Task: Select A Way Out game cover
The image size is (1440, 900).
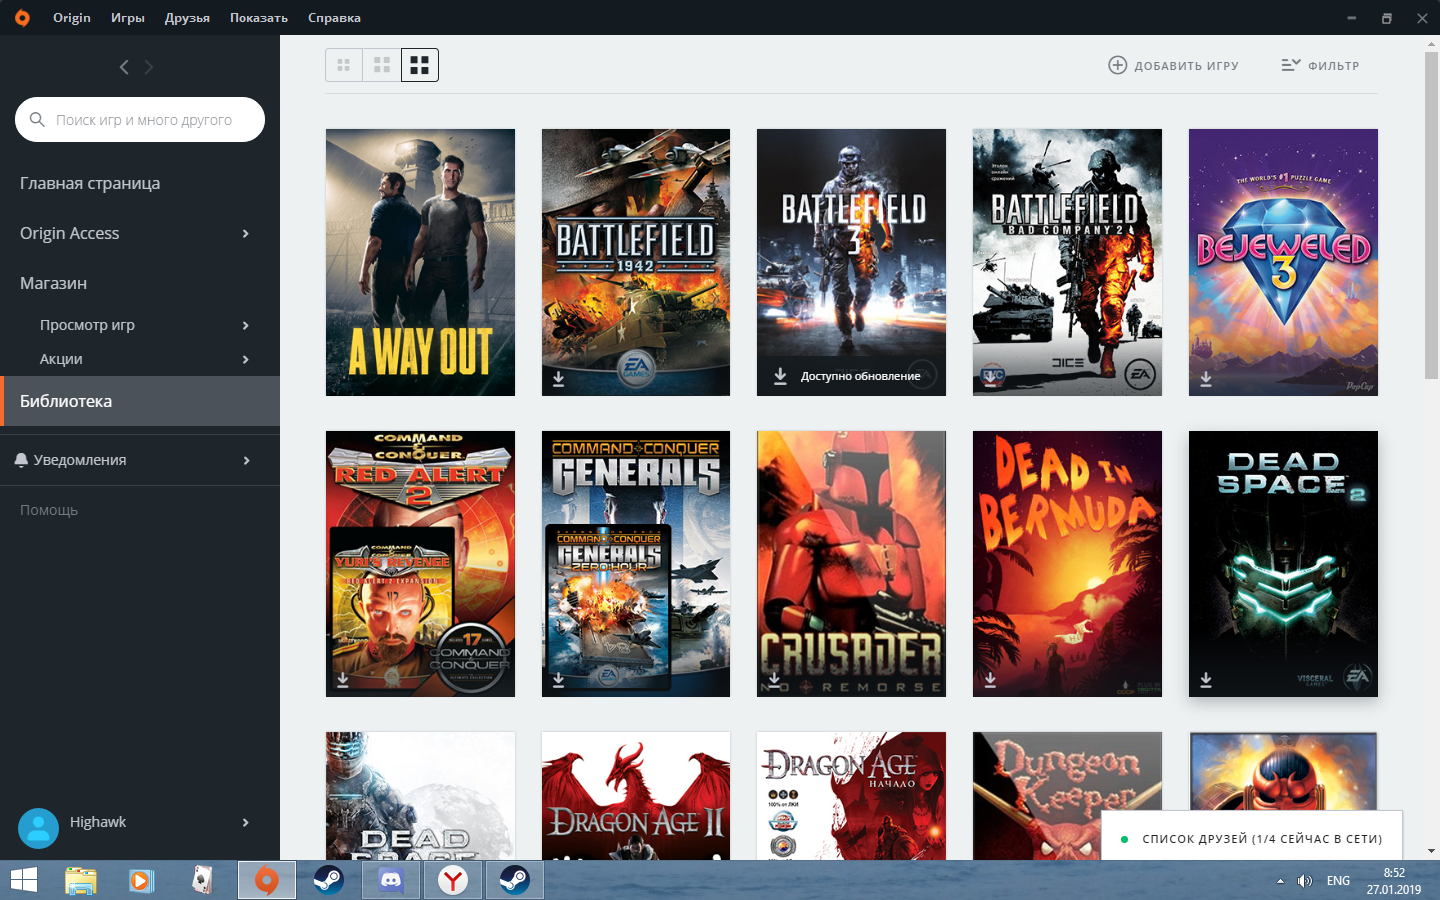Action: point(420,262)
